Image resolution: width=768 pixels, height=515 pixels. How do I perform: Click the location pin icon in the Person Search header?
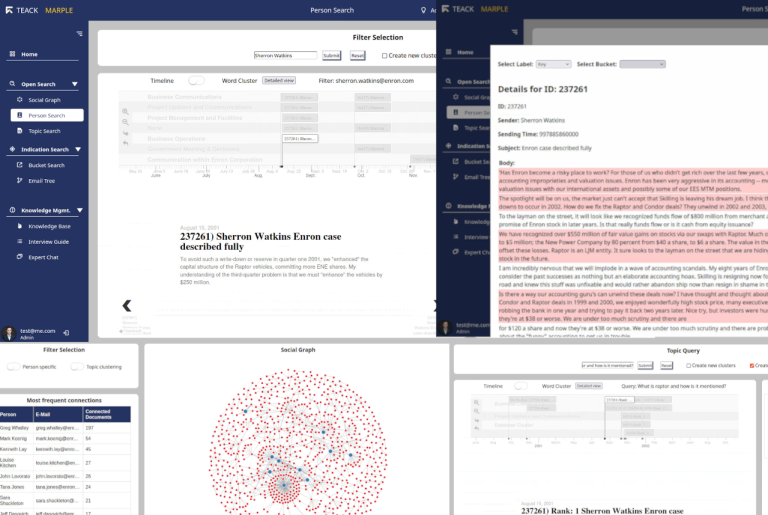pyautogui.click(x=424, y=10)
